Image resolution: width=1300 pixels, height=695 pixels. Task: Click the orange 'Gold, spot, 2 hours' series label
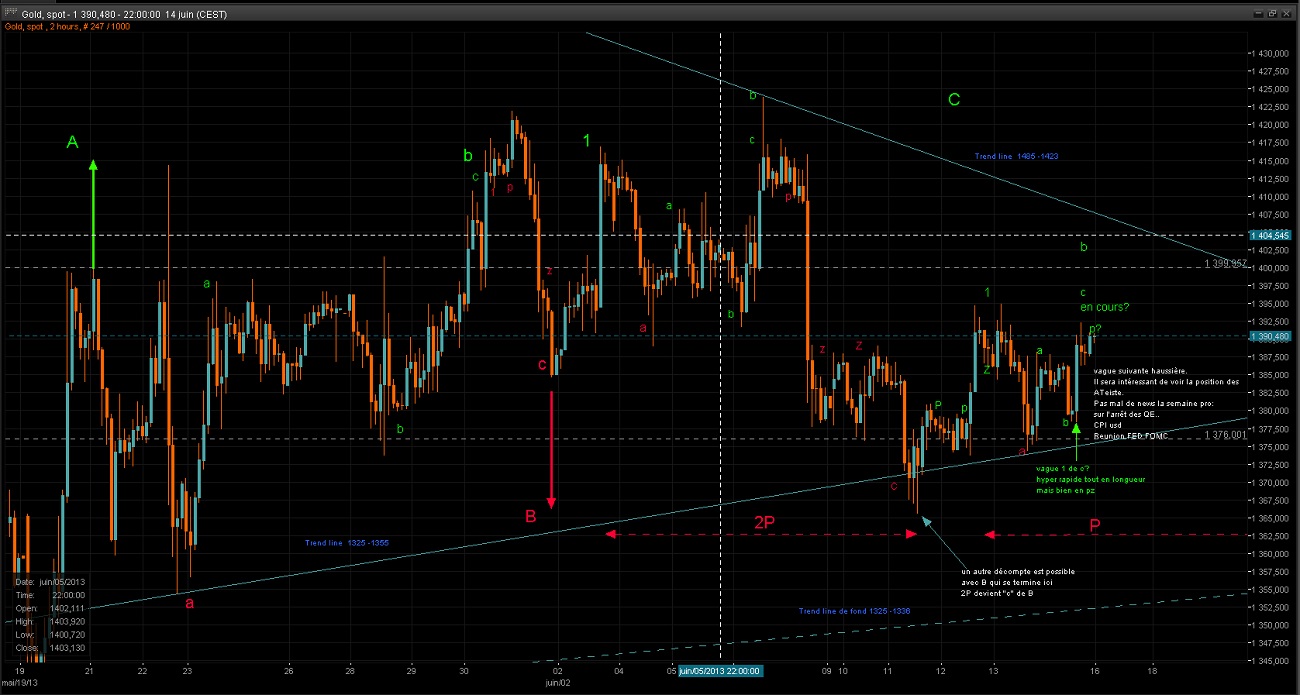point(63,27)
